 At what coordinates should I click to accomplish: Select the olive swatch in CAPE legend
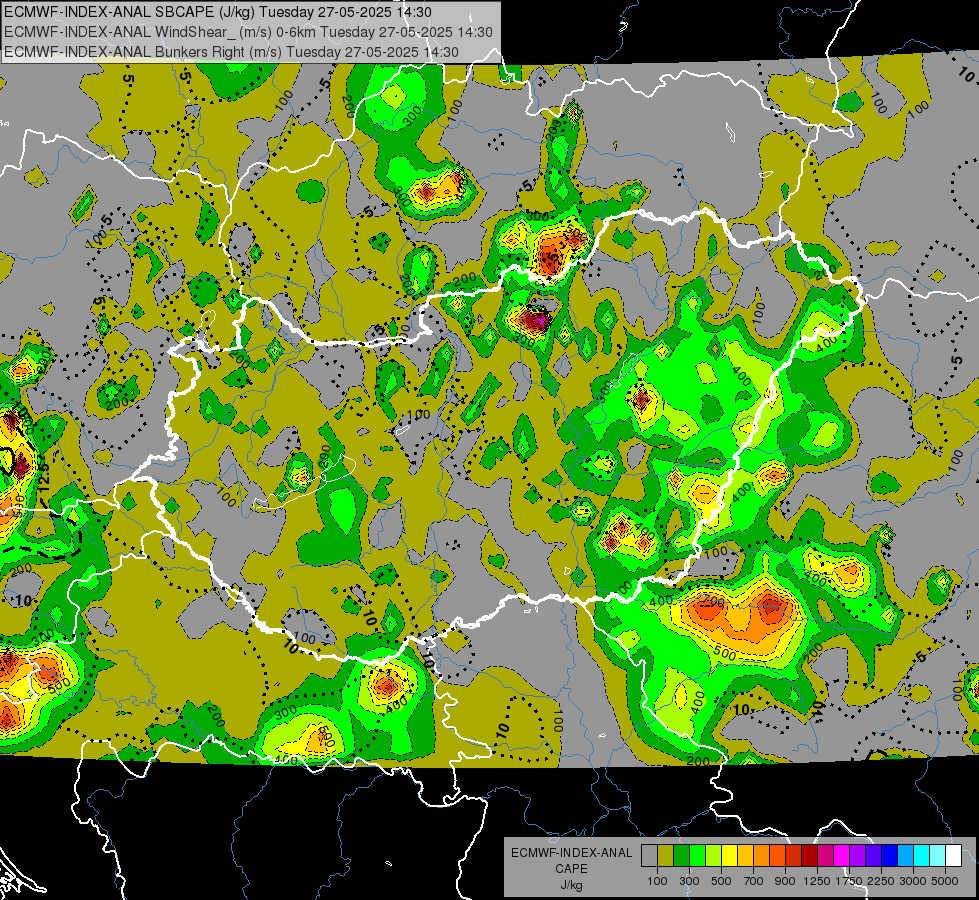(x=665, y=856)
